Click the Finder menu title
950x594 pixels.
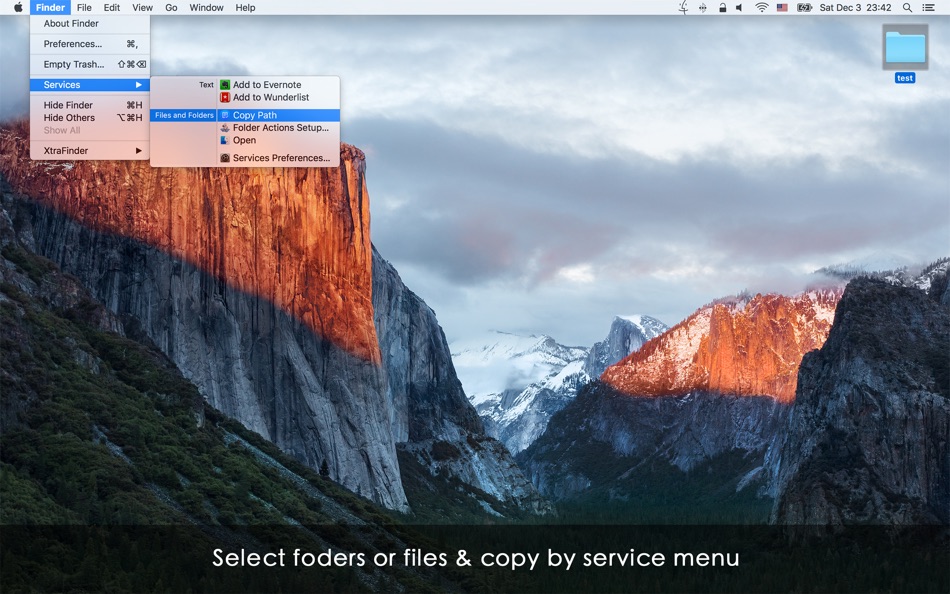(x=50, y=7)
